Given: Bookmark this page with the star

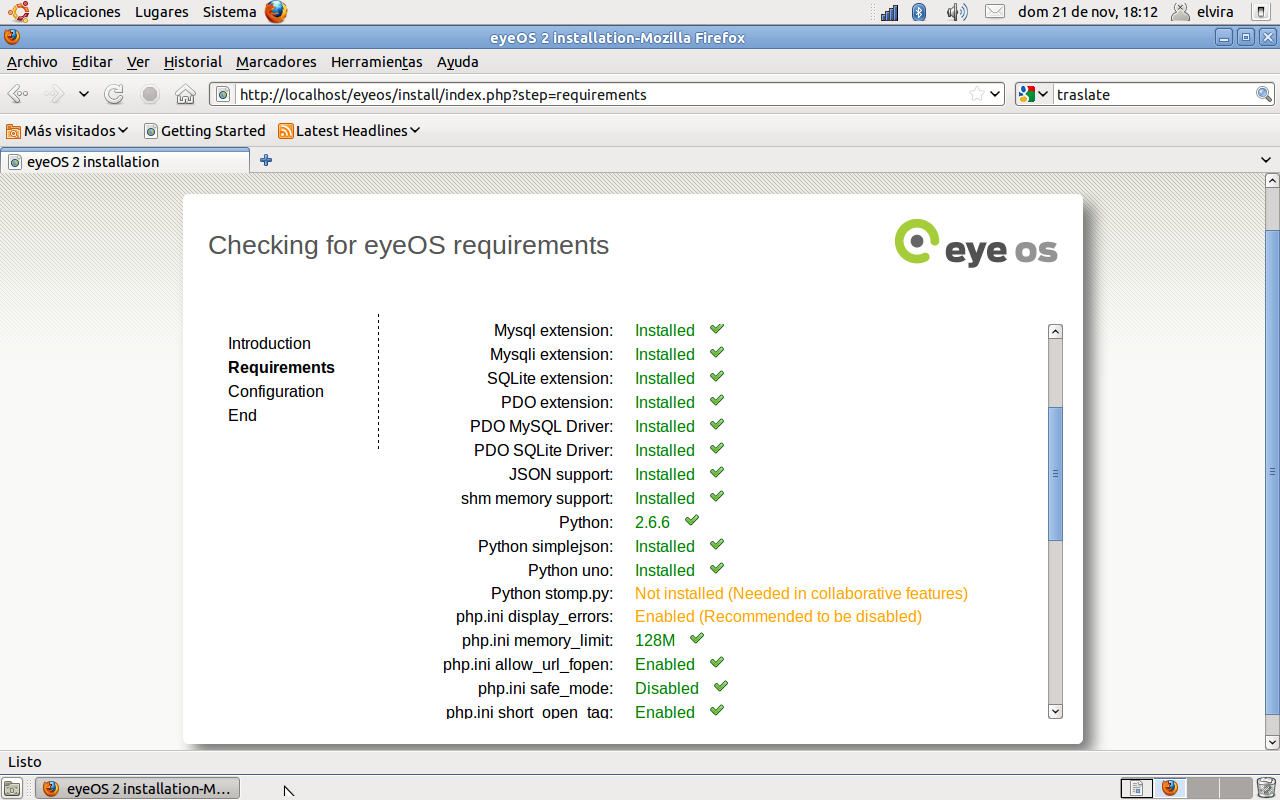Looking at the screenshot, I should click(x=977, y=94).
